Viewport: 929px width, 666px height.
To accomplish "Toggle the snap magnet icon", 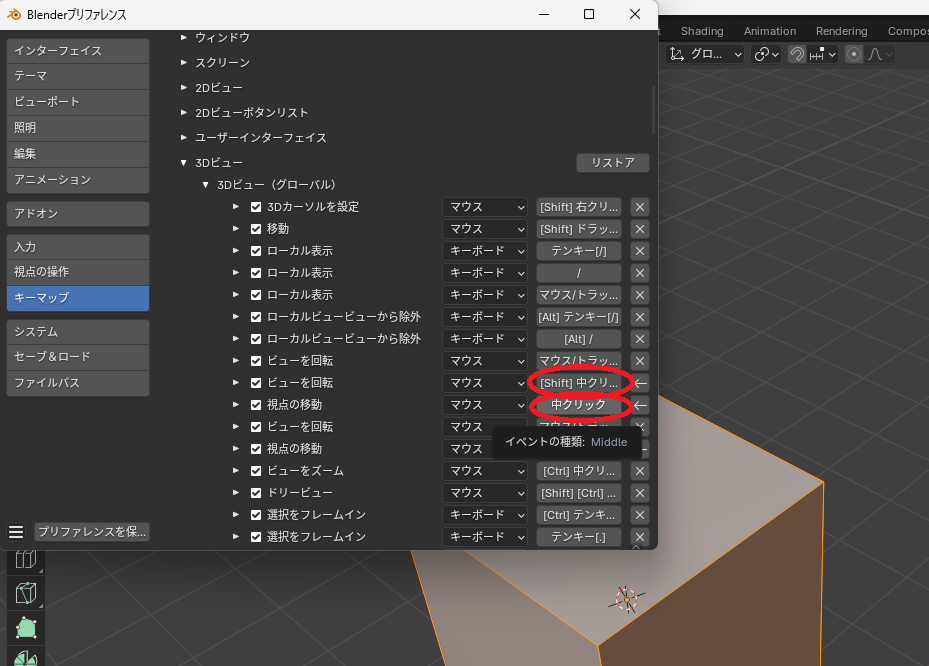I will click(797, 55).
